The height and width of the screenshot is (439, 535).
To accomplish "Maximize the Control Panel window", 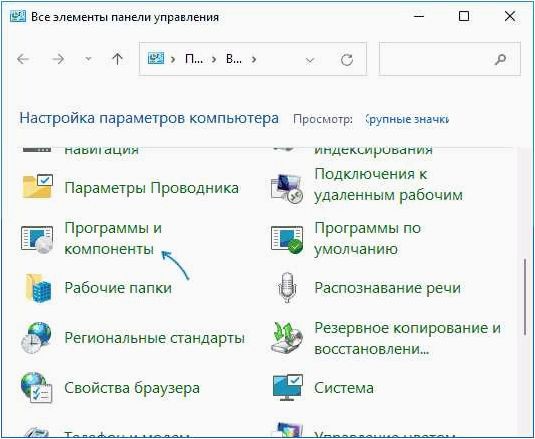I will pos(463,16).
